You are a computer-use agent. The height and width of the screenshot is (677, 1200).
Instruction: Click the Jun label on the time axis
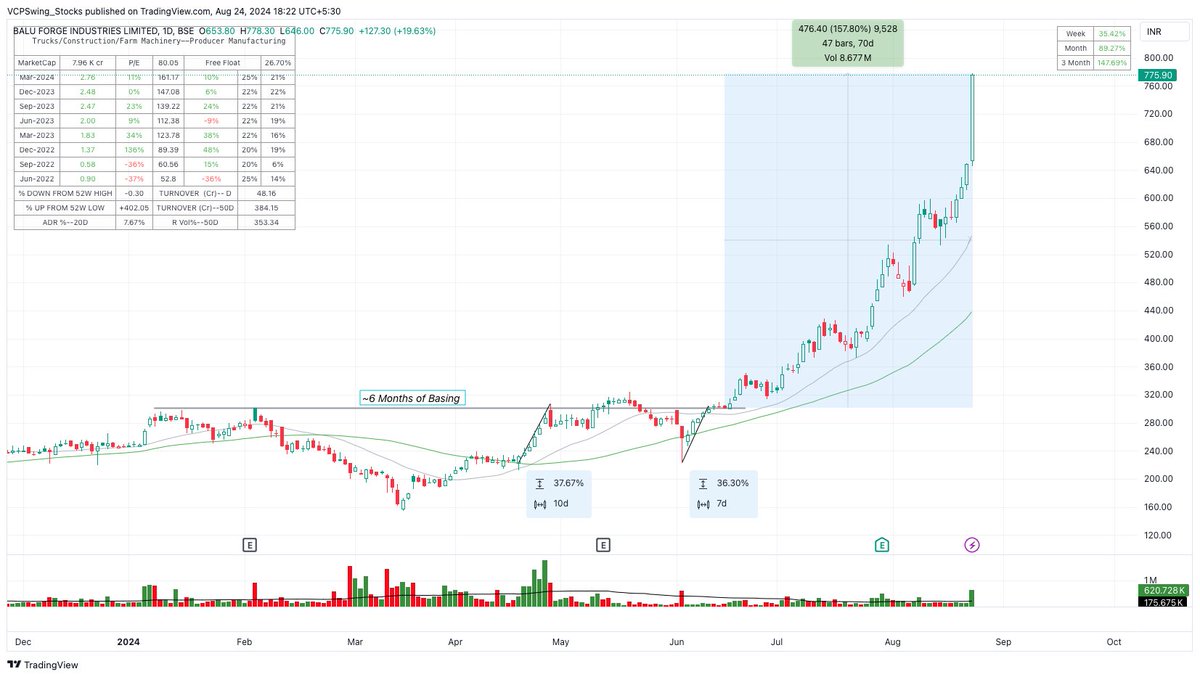coord(677,641)
